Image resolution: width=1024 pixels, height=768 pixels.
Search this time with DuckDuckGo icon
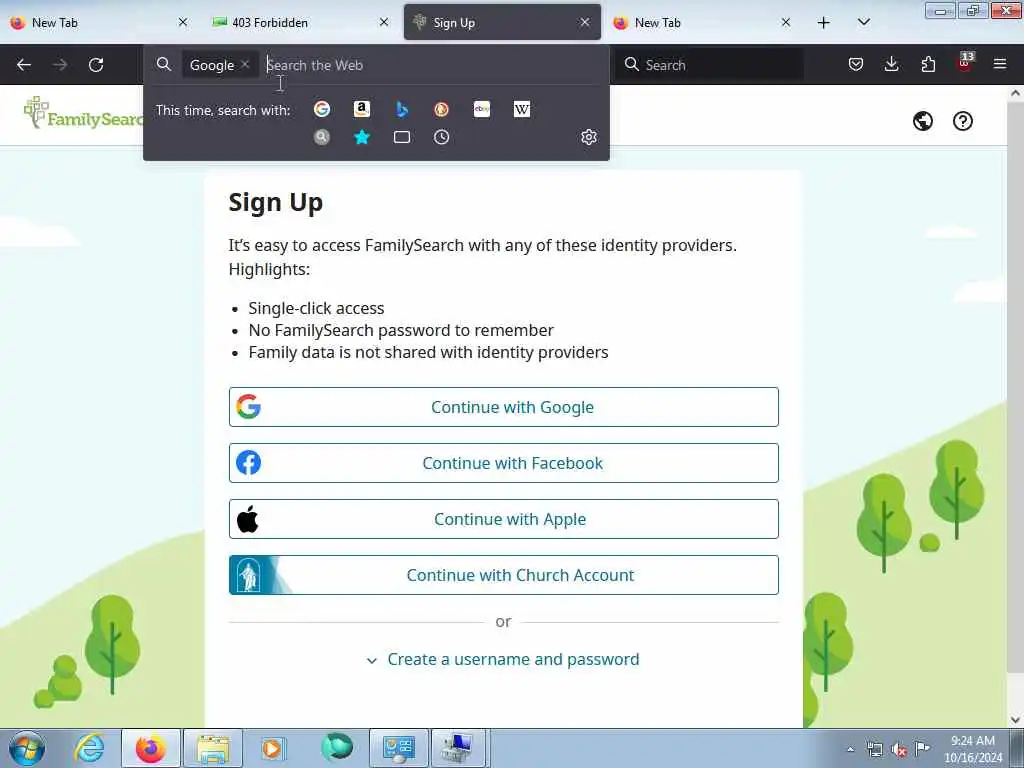coord(441,109)
